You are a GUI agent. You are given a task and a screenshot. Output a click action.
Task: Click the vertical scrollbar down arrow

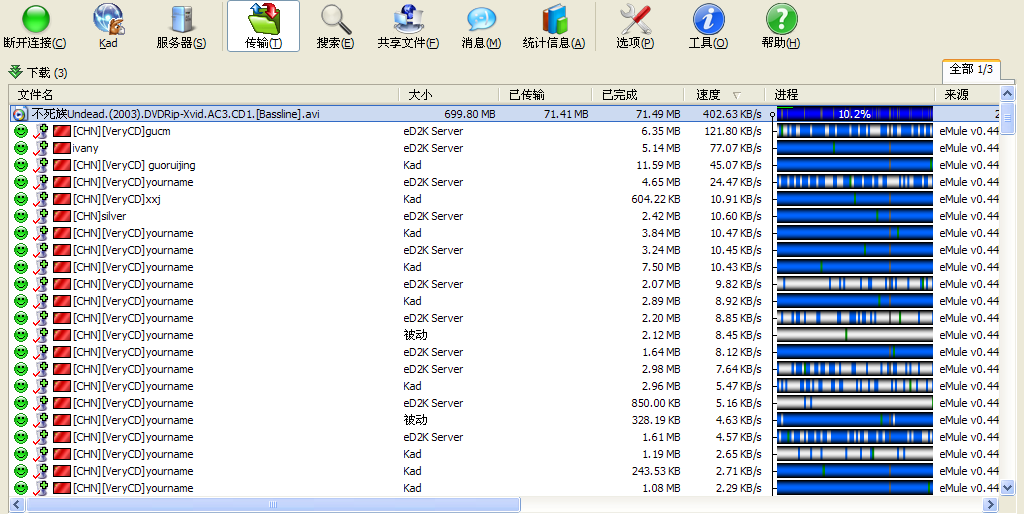click(1008, 487)
